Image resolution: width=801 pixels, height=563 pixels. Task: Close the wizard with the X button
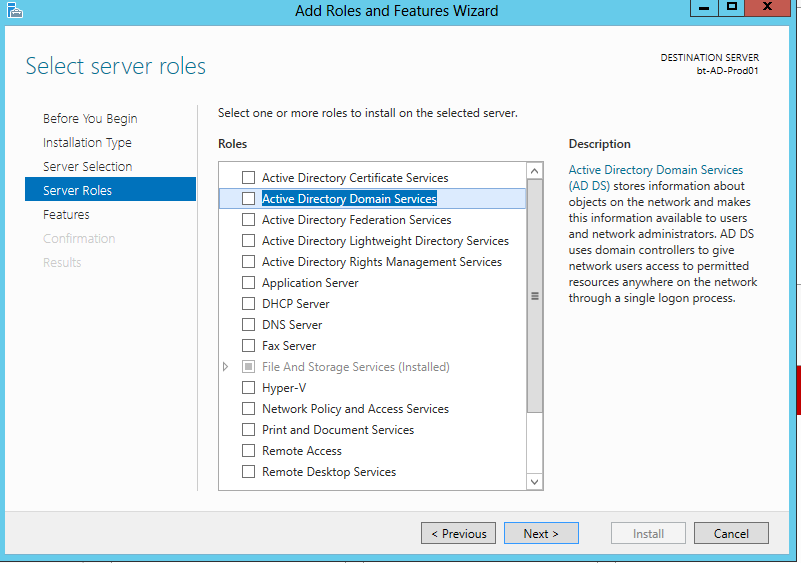[x=767, y=8]
